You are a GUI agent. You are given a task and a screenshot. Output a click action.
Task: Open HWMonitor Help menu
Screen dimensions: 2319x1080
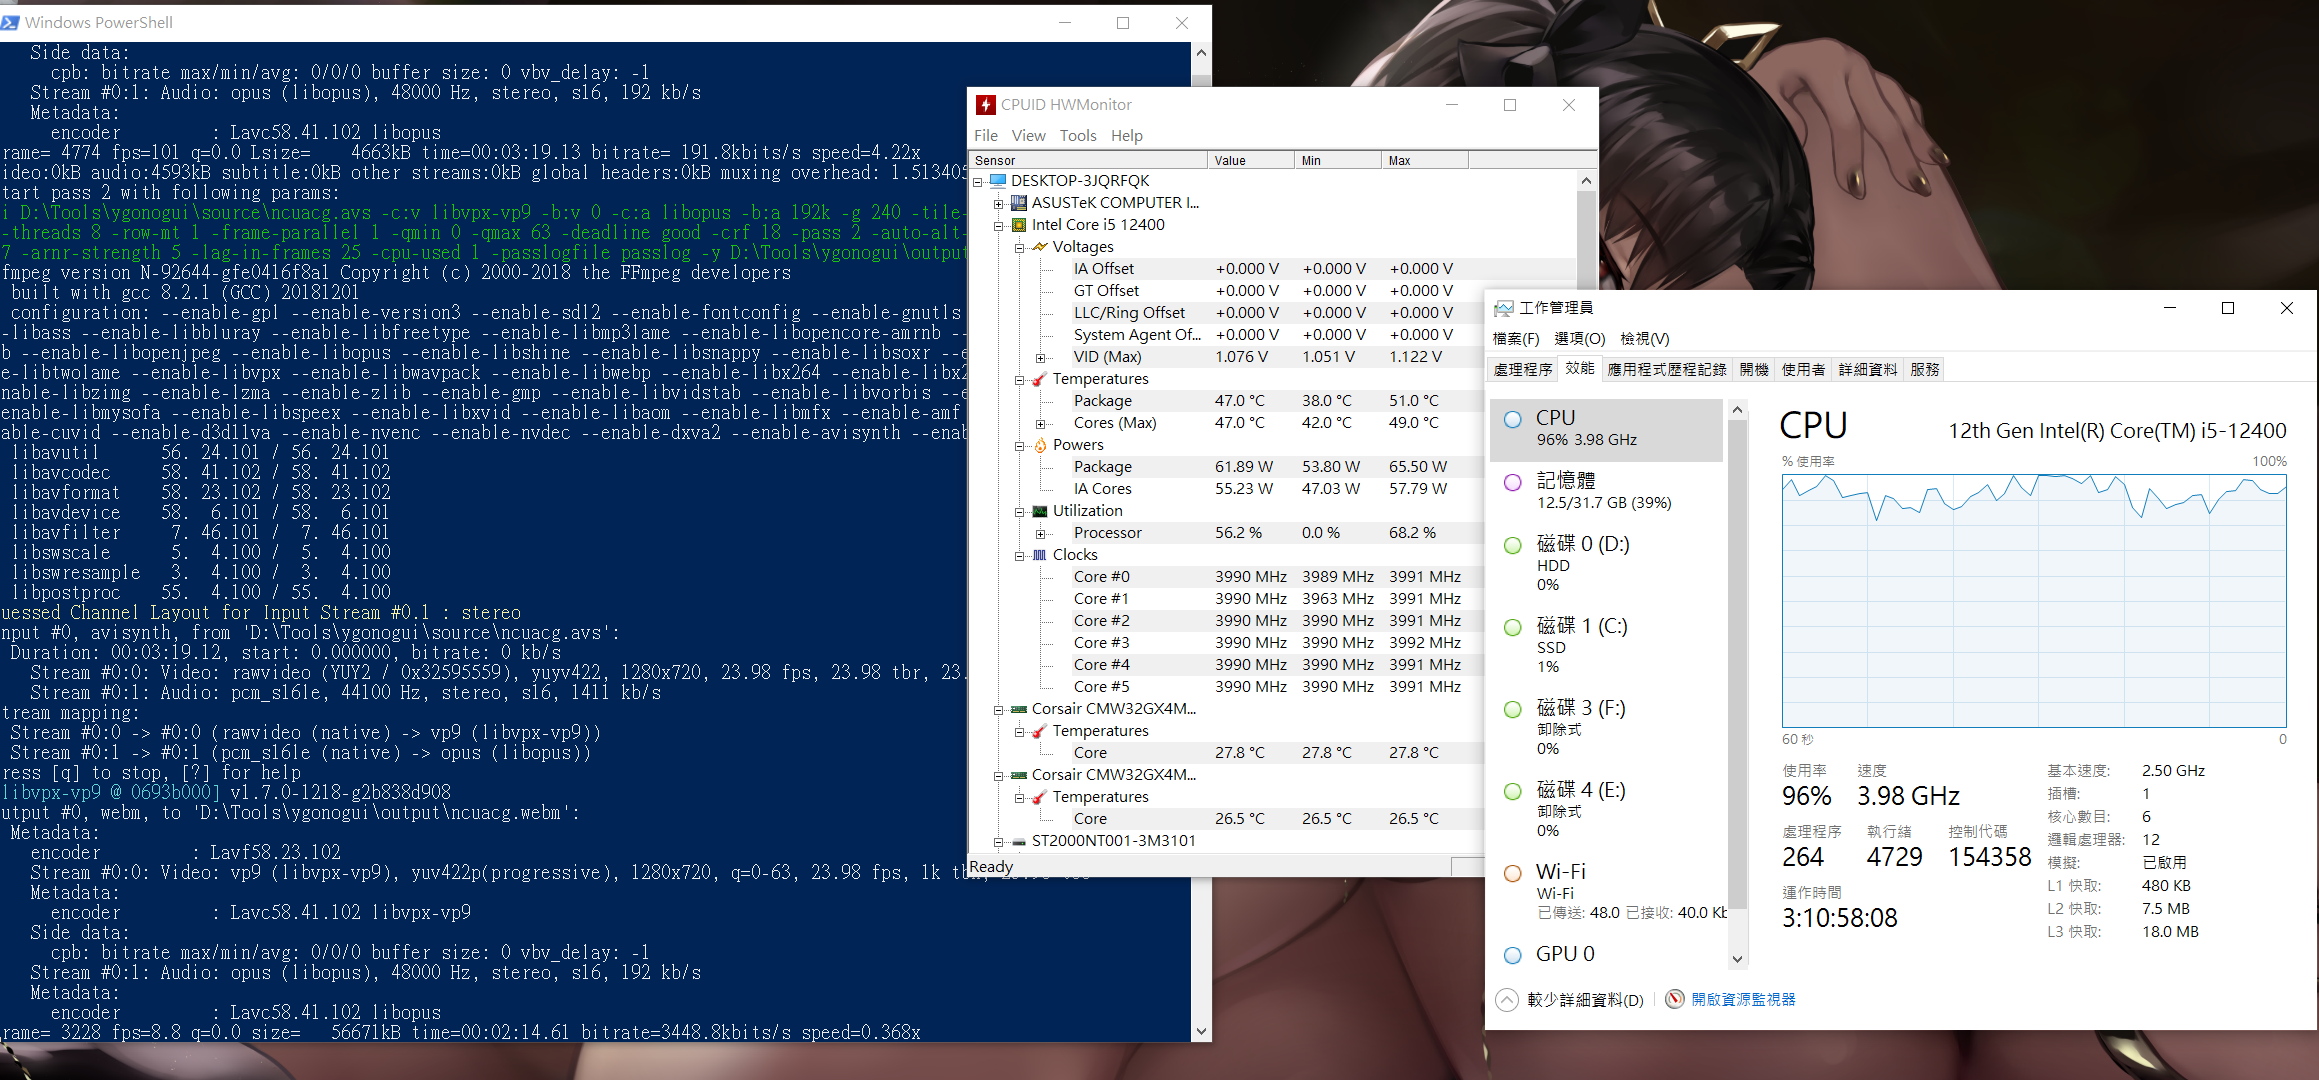pos(1126,135)
